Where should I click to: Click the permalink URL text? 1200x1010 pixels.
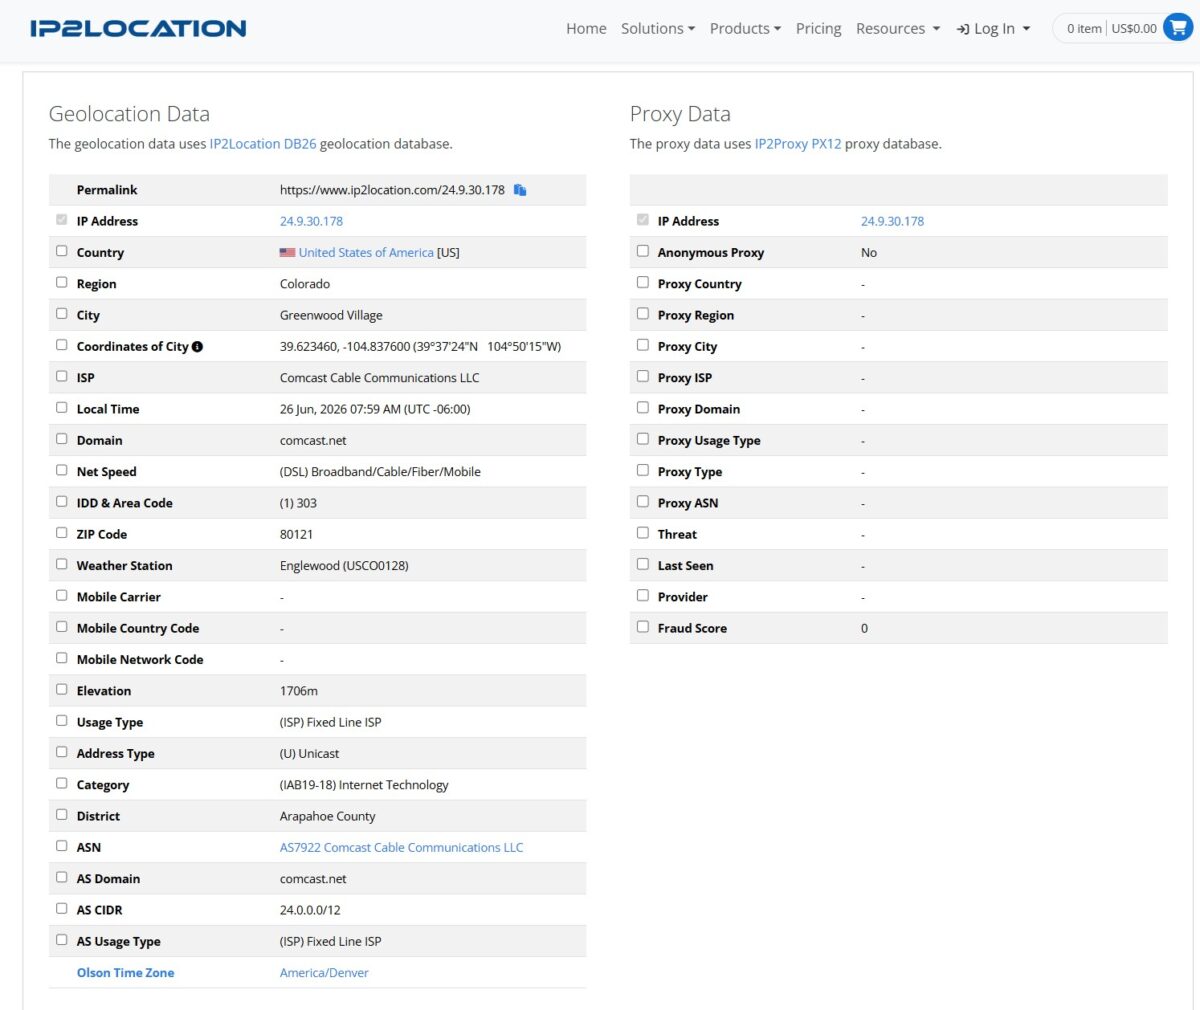coord(392,190)
